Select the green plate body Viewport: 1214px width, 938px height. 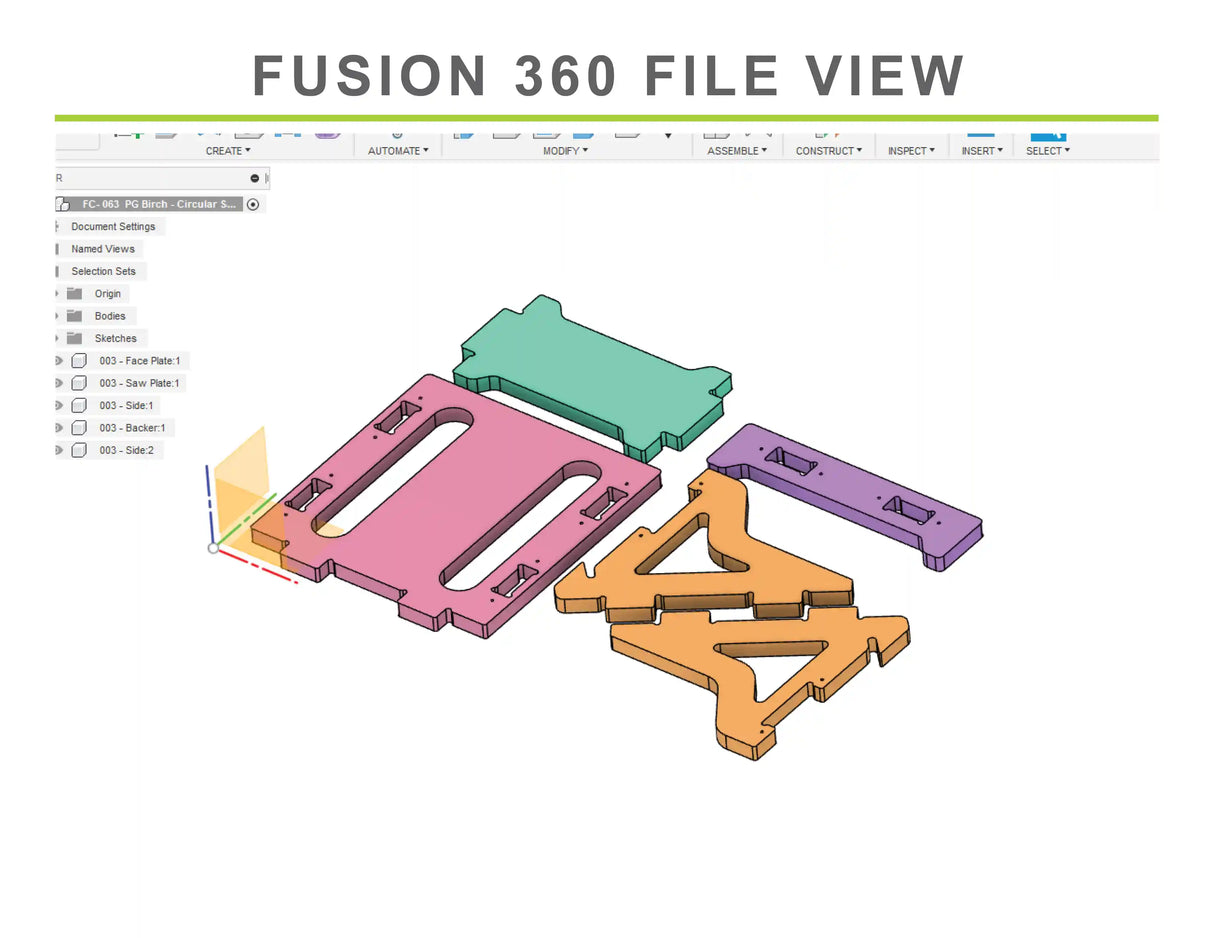590,375
